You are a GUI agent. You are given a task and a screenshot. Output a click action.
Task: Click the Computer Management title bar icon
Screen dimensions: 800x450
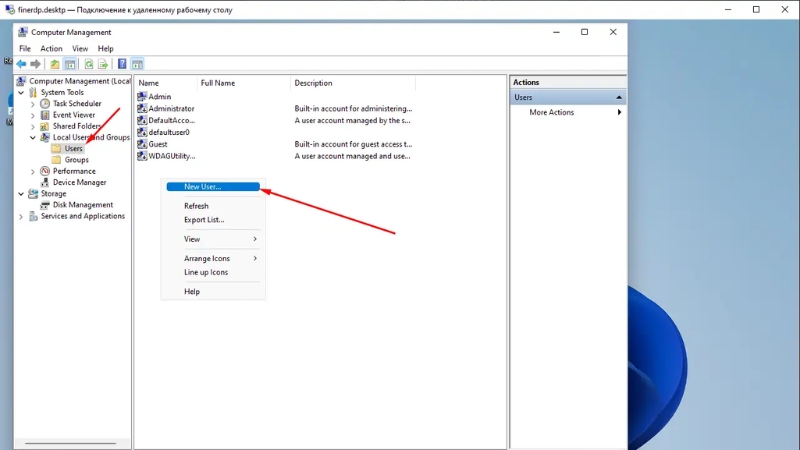pos(22,32)
